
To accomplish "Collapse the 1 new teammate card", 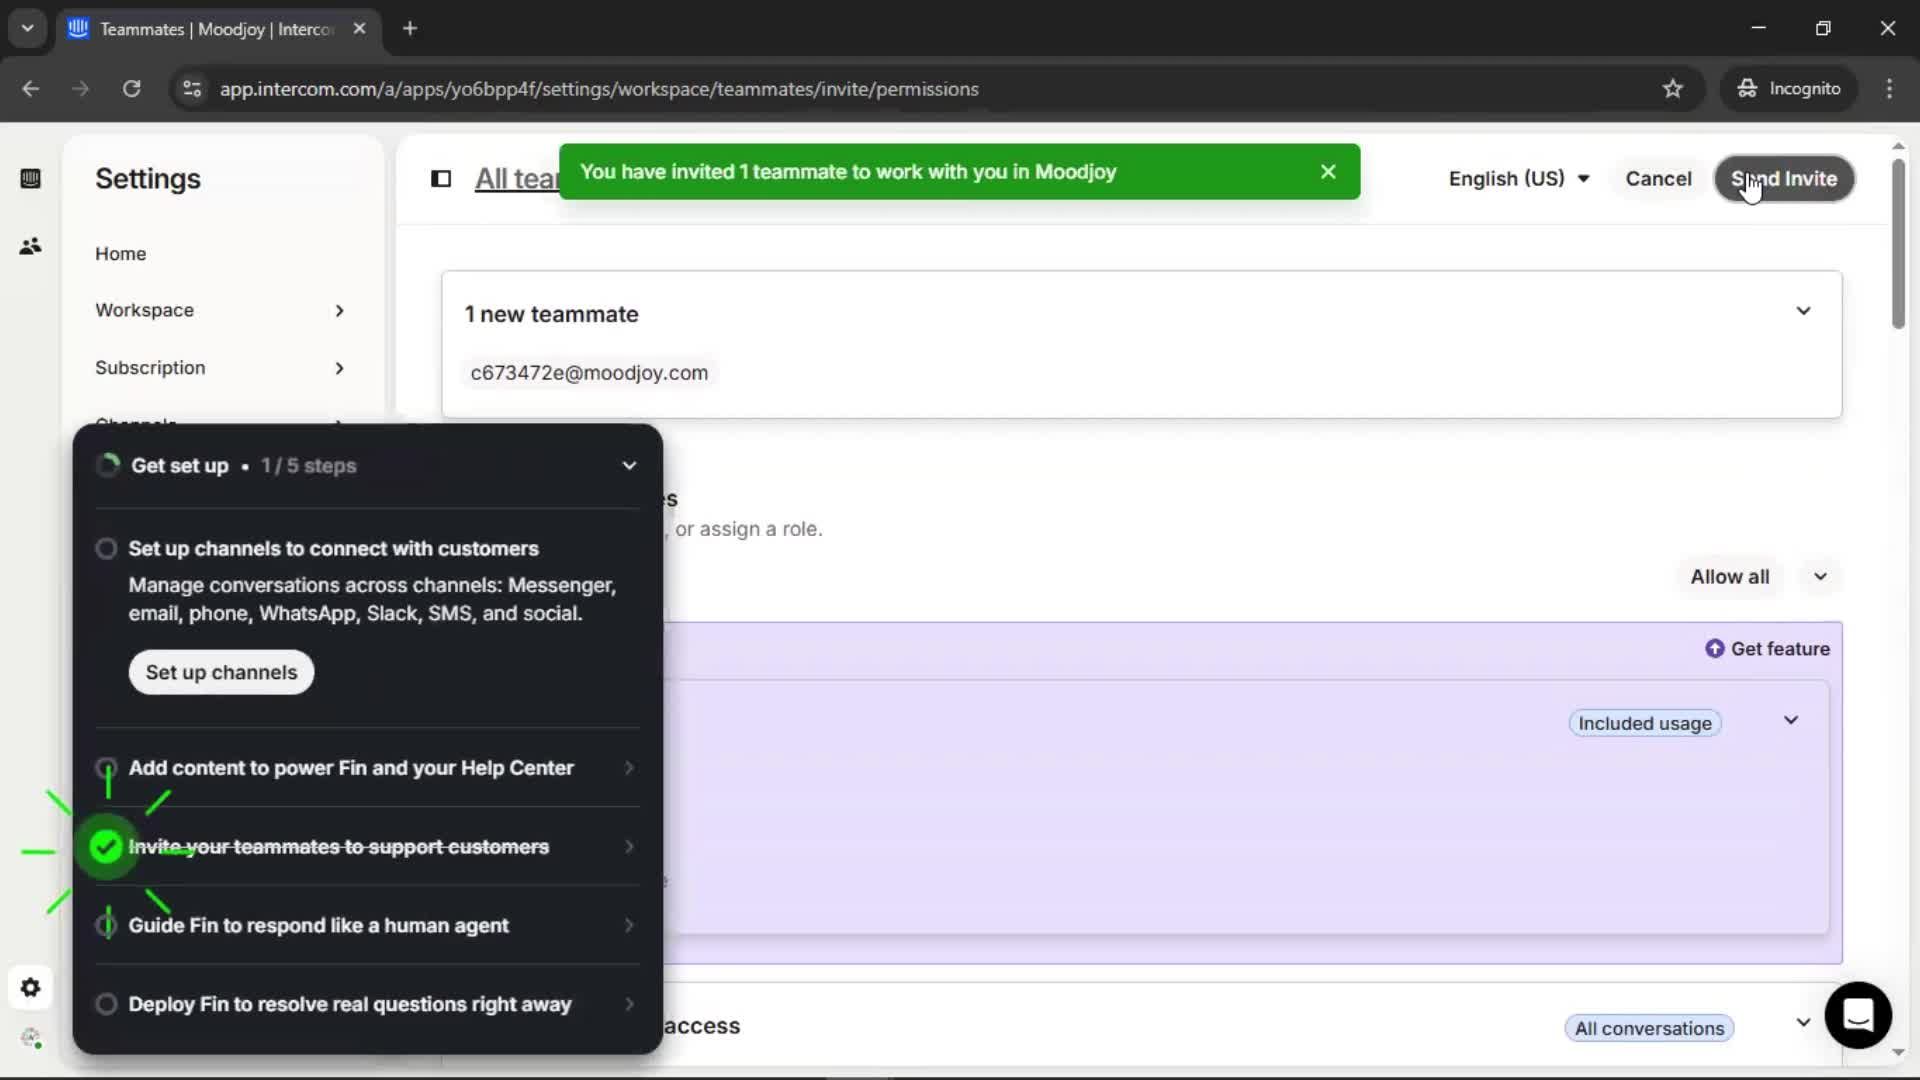I will 1803,311.
